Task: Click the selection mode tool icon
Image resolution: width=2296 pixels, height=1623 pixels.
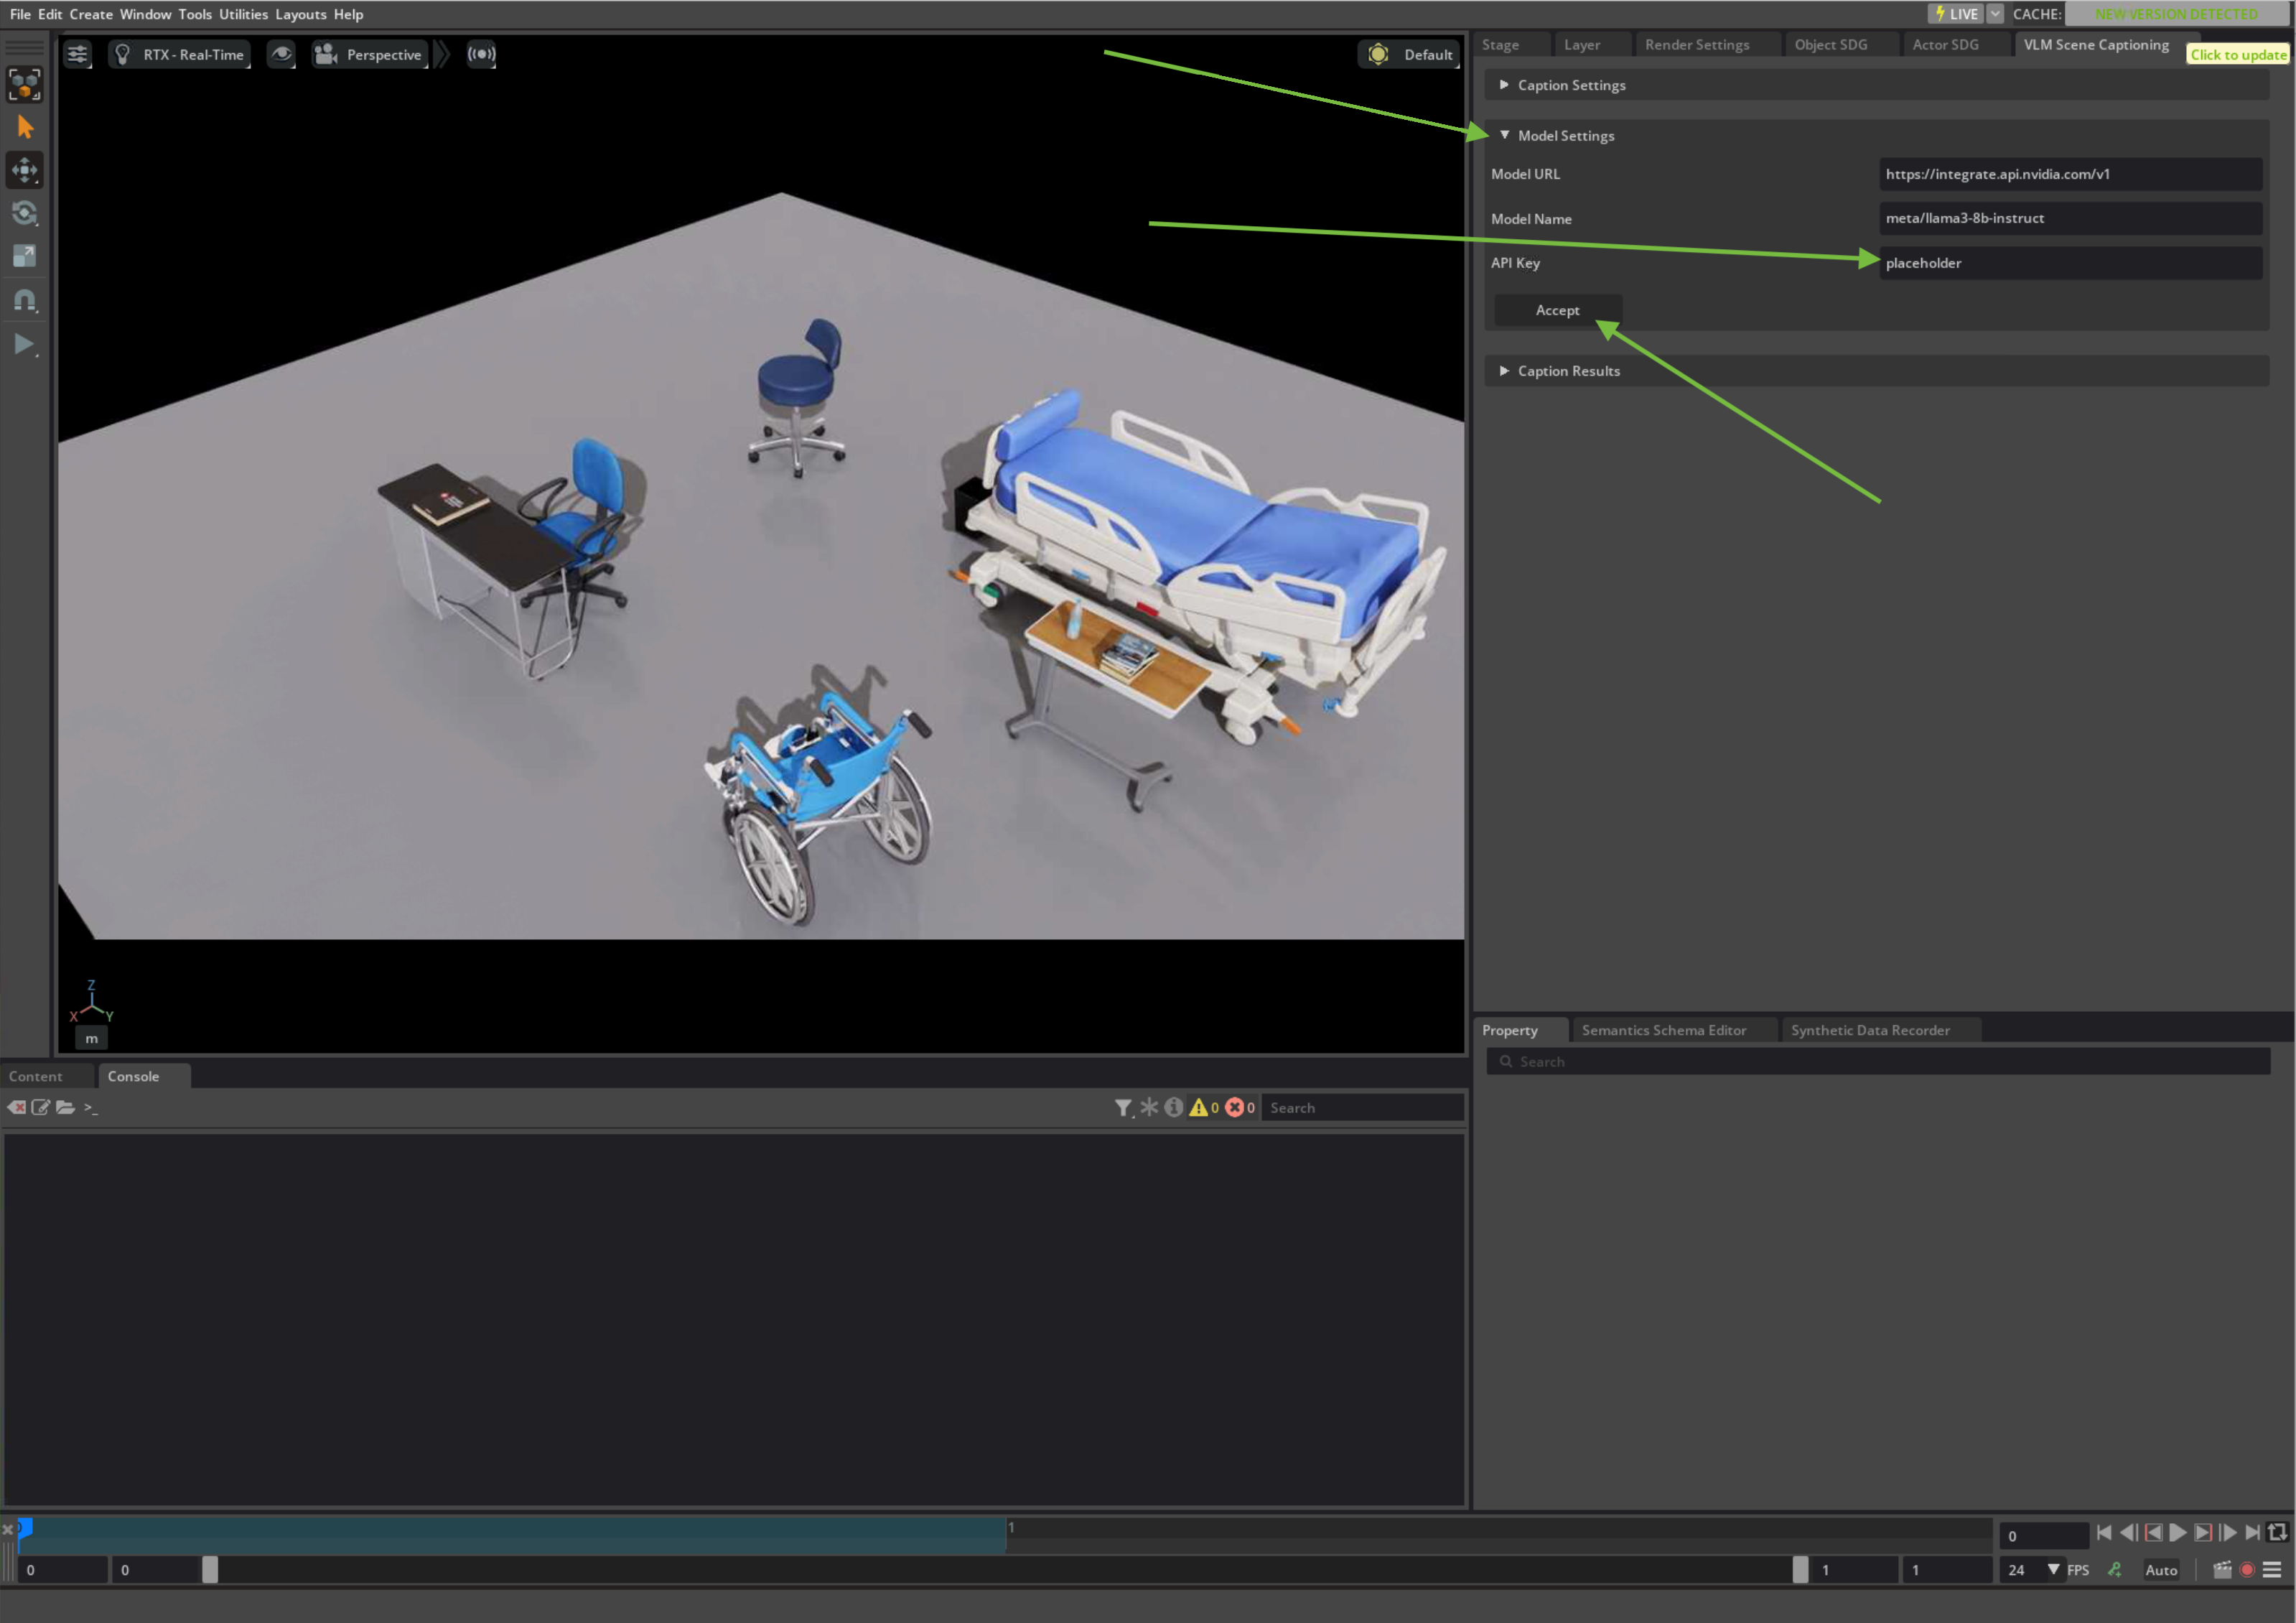Action: pos(25,84)
